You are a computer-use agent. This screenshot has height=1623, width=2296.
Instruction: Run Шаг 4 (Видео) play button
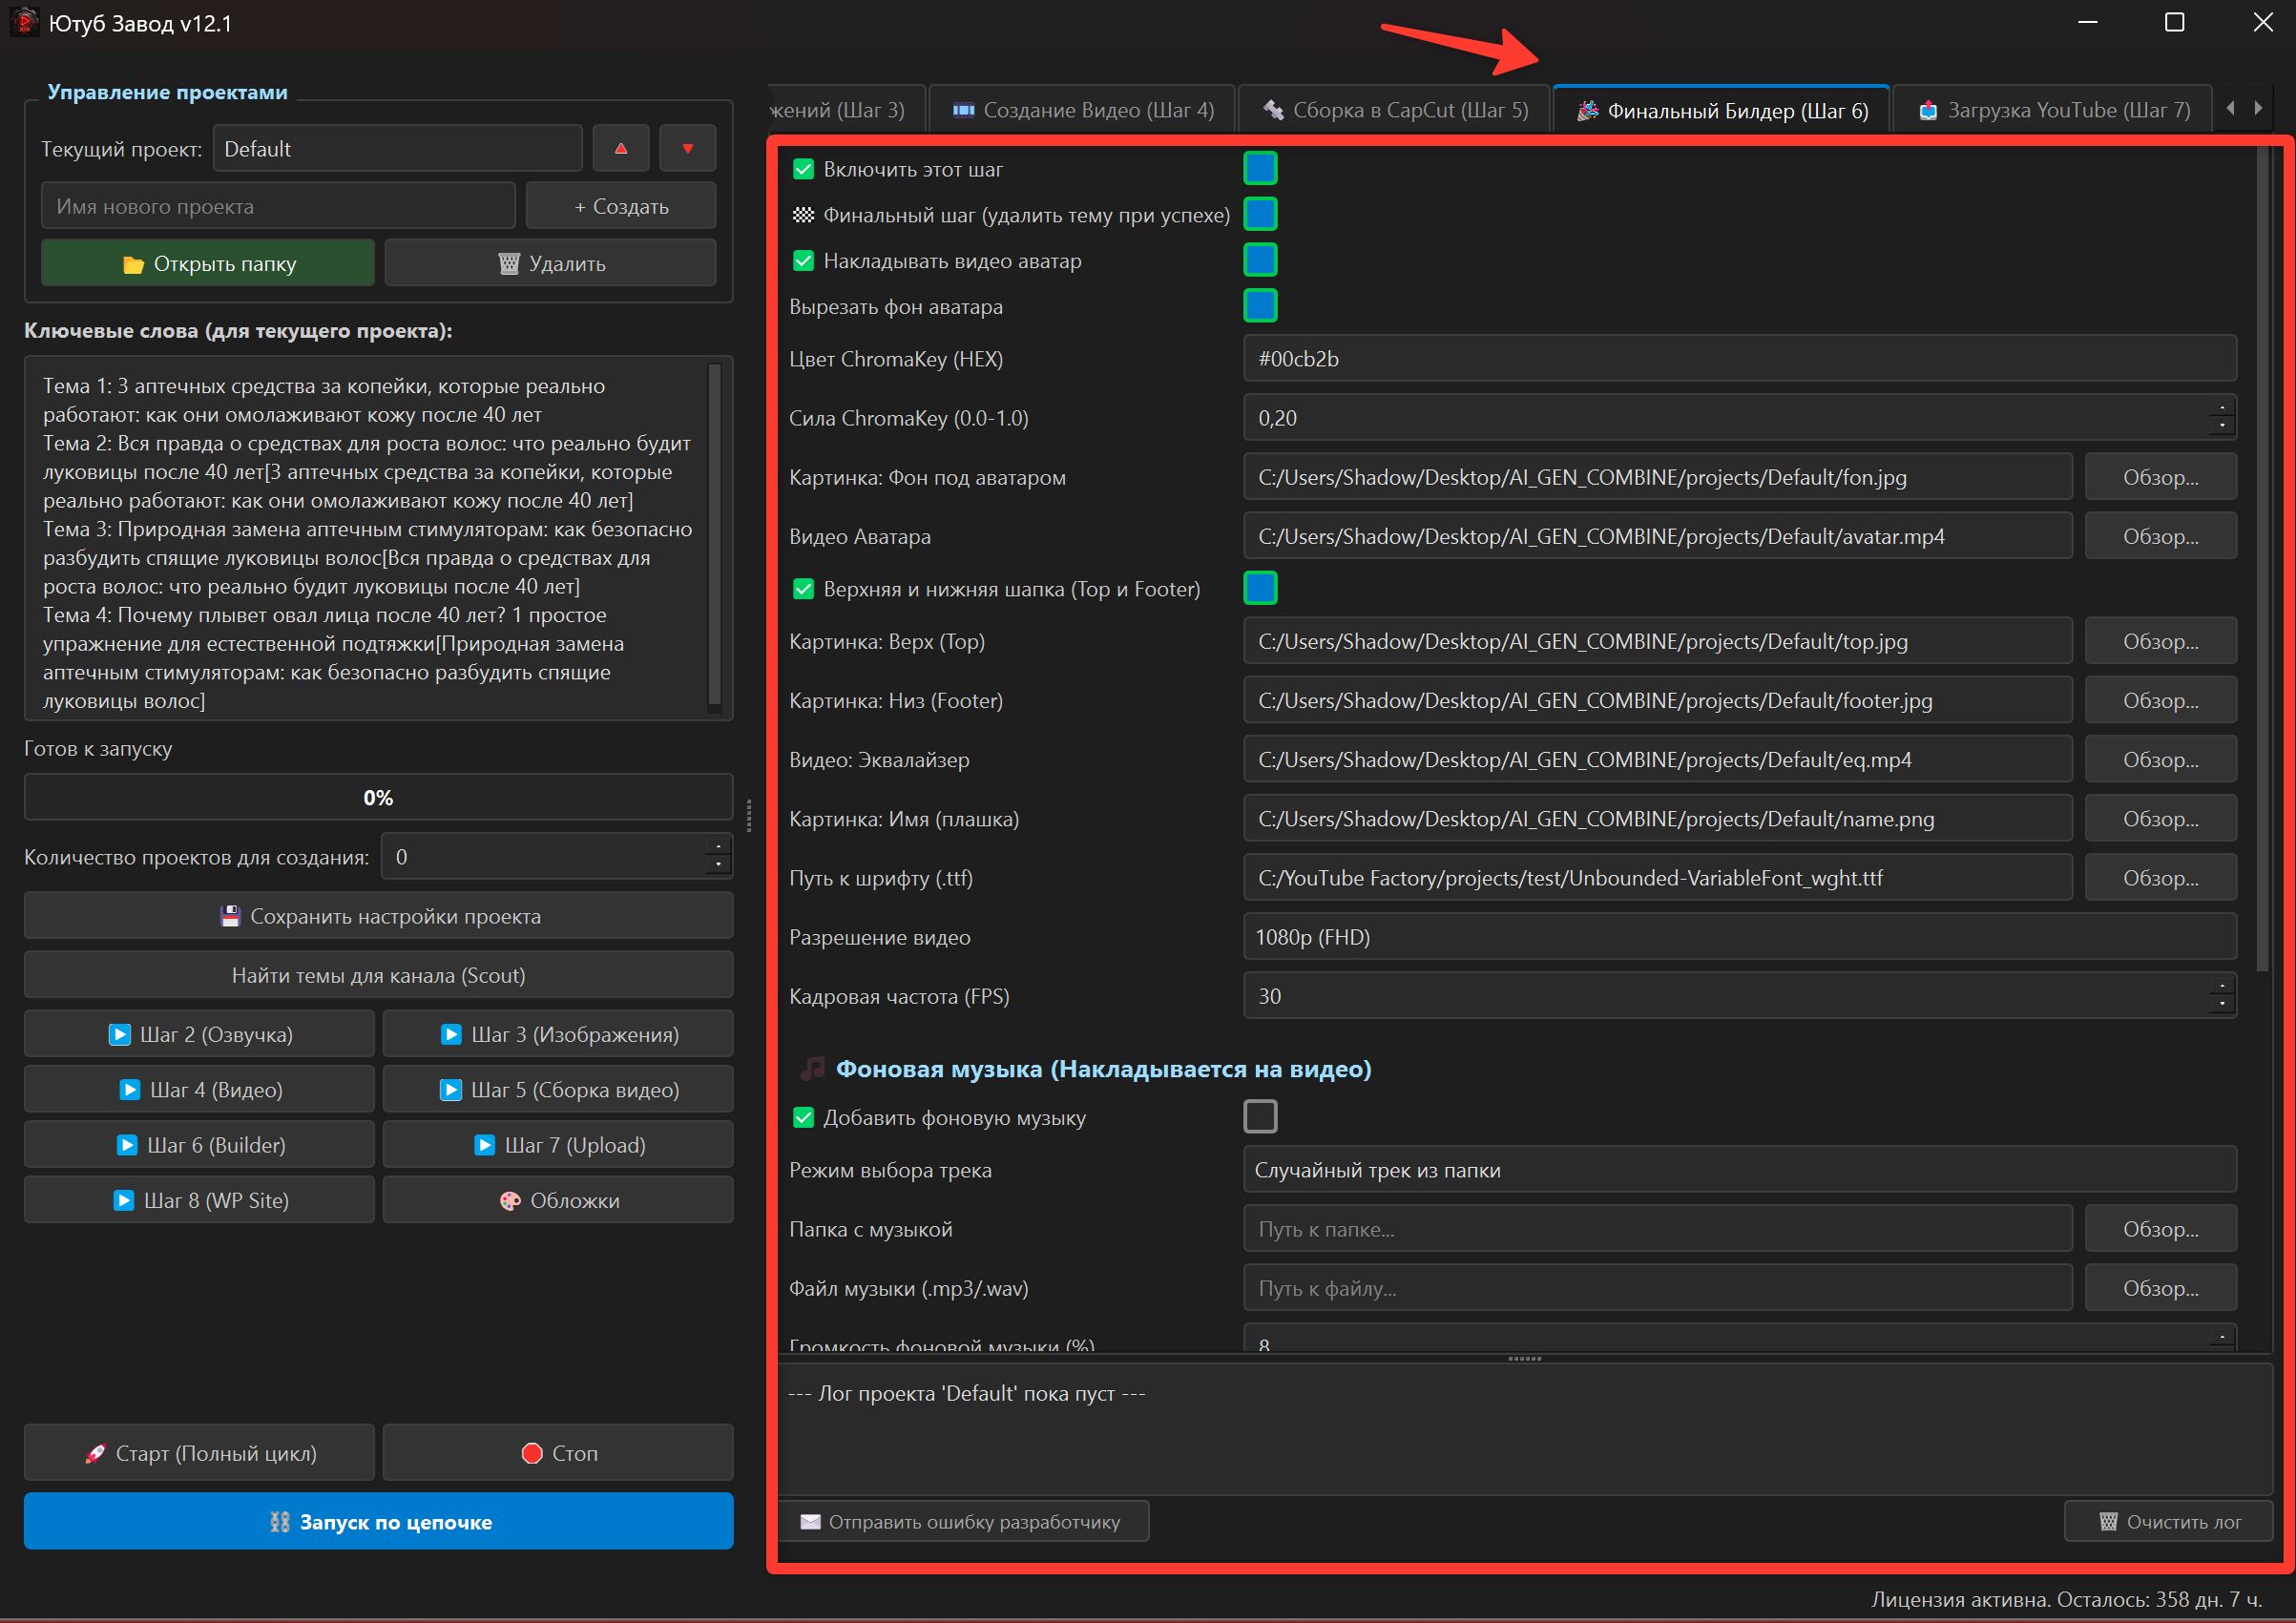pyautogui.click(x=199, y=1089)
